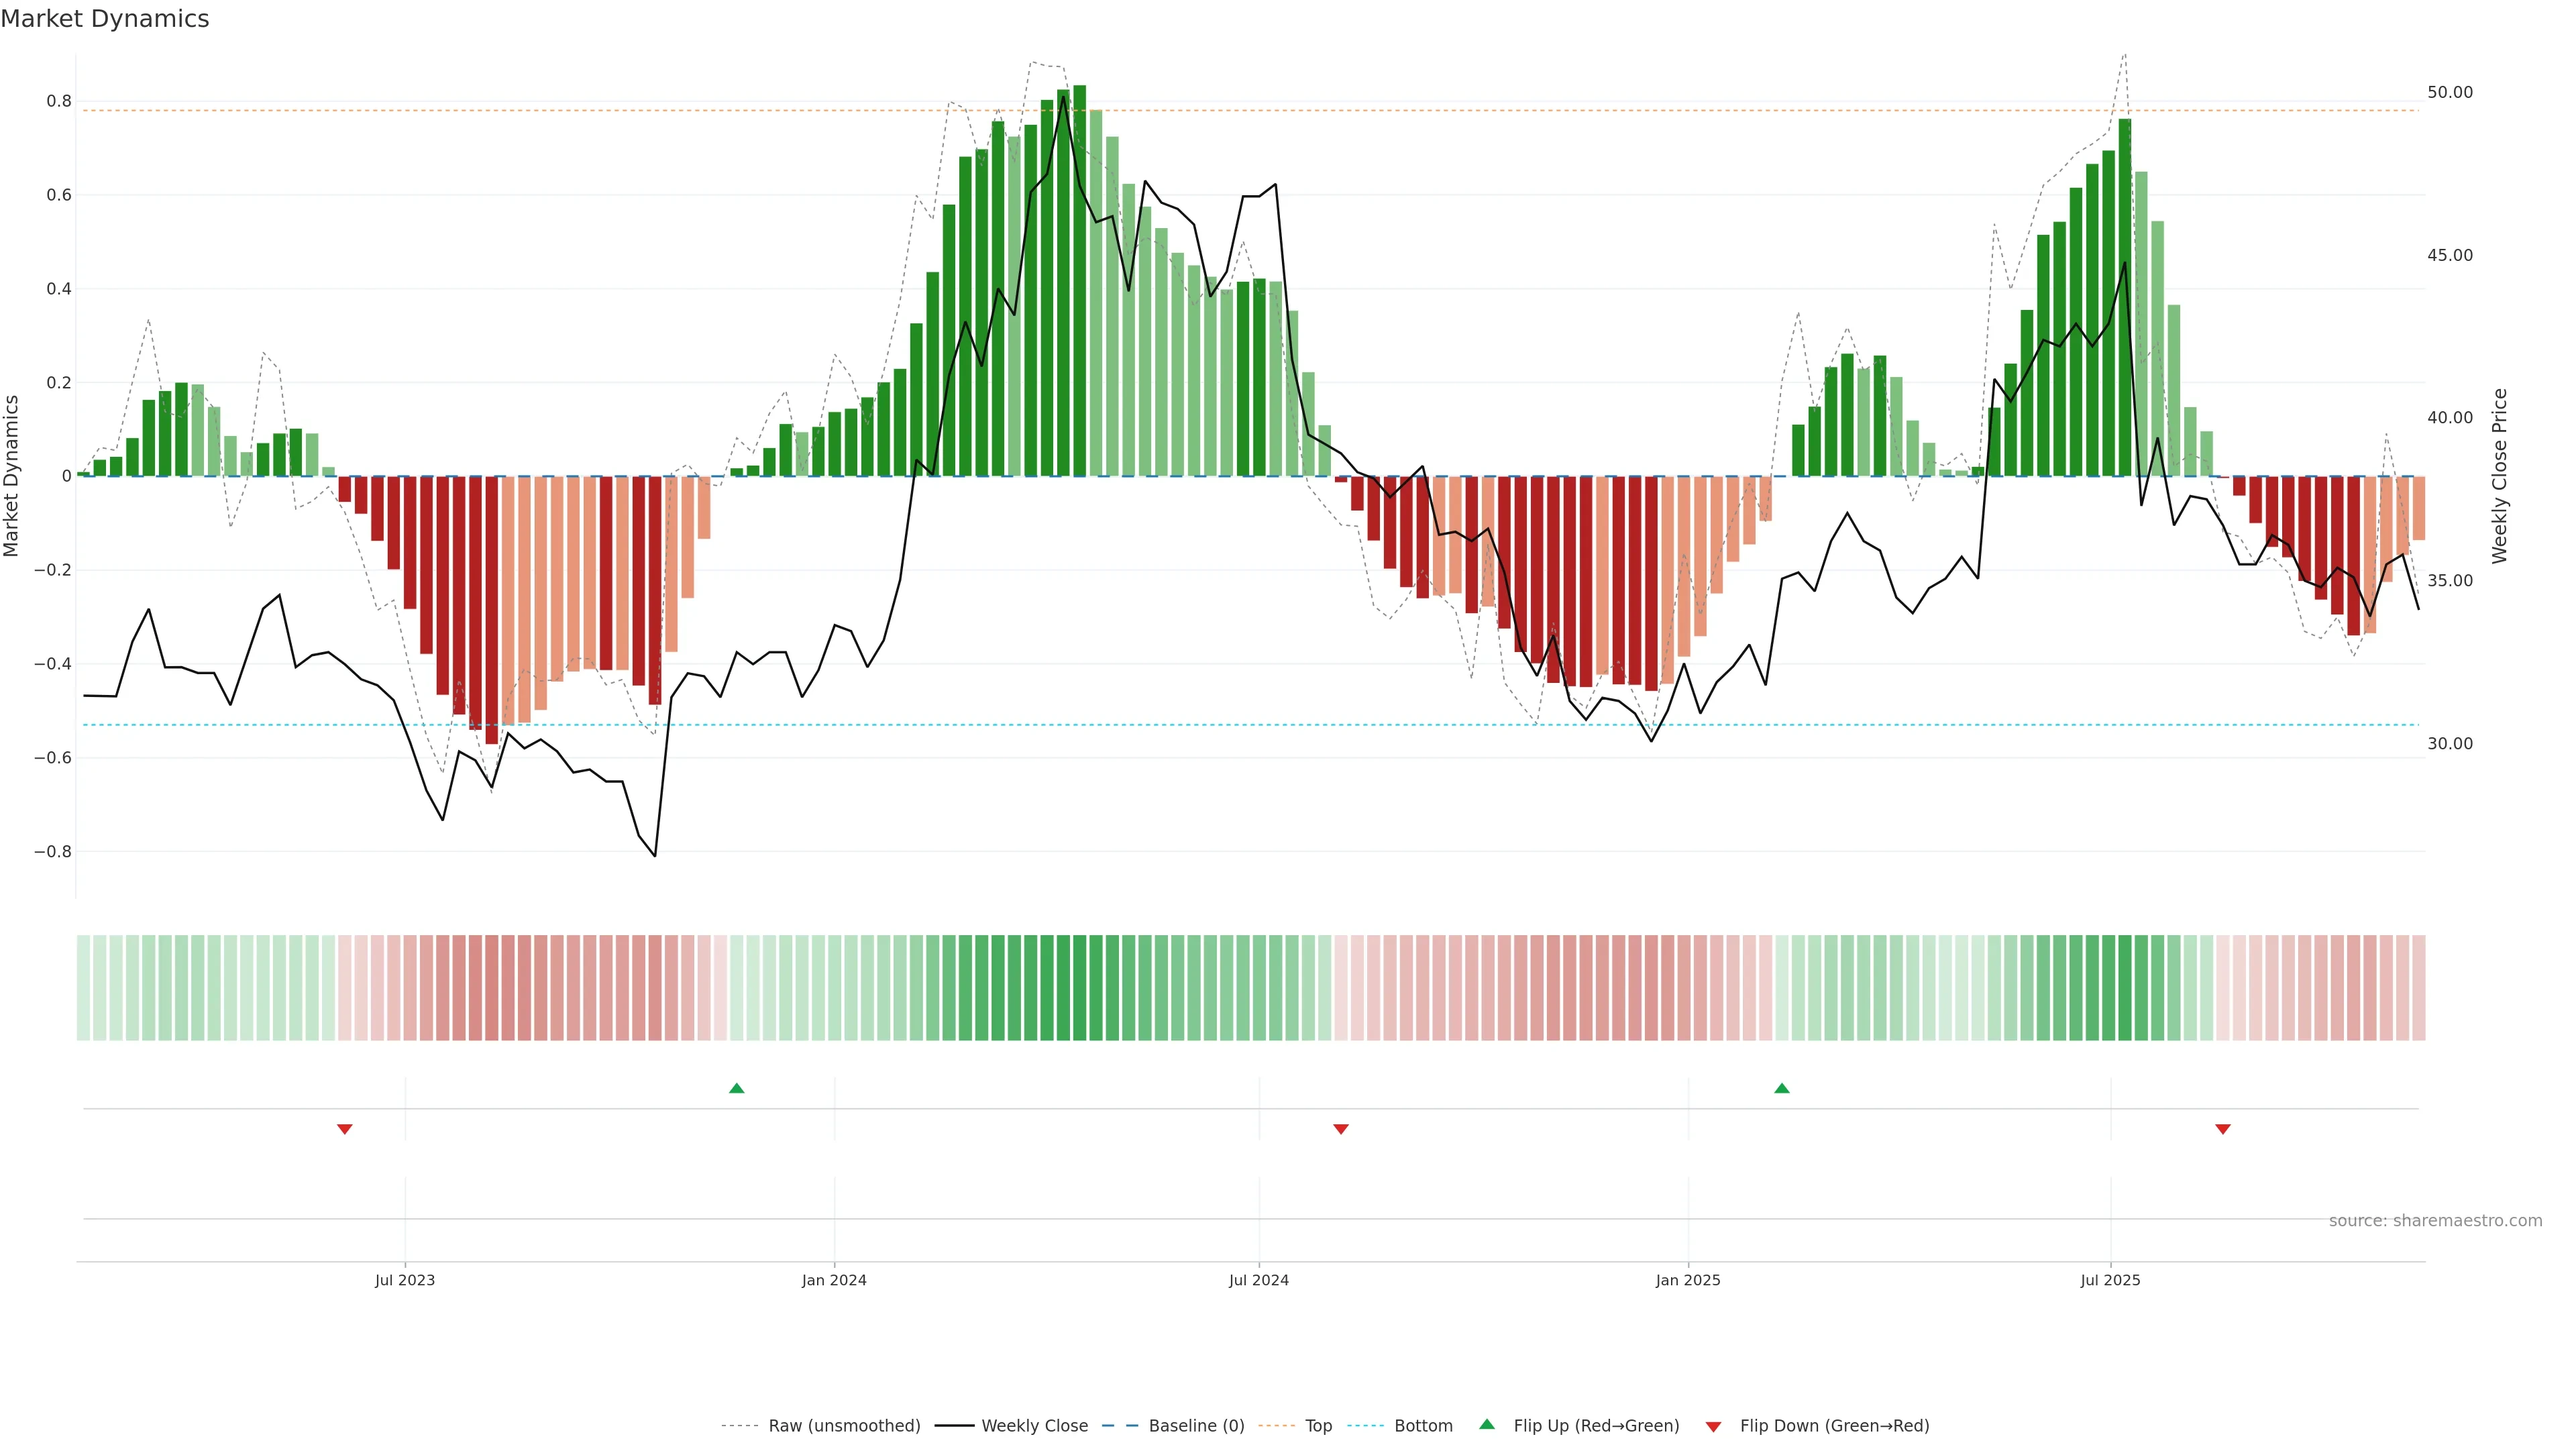Click the Market Dynamics chart title
Screen dimensions: 2576x1449
(x=105, y=19)
